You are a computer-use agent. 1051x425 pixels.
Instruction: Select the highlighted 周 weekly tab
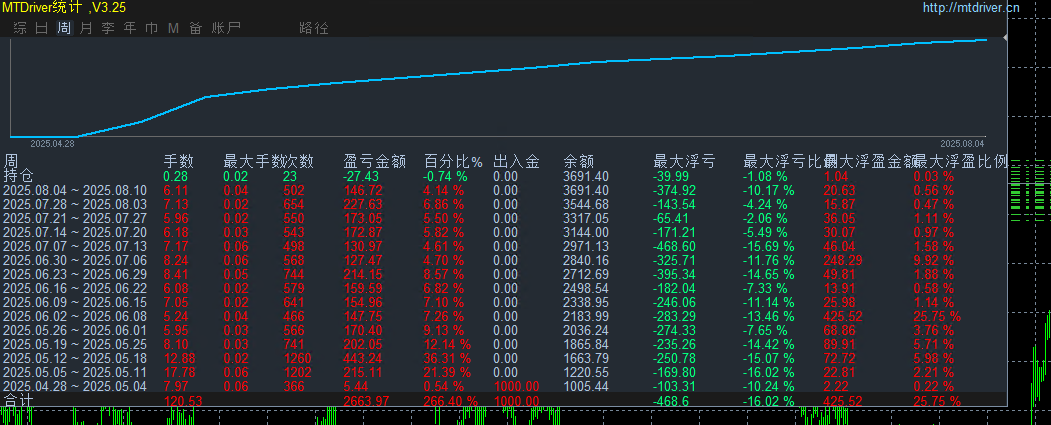tap(64, 28)
